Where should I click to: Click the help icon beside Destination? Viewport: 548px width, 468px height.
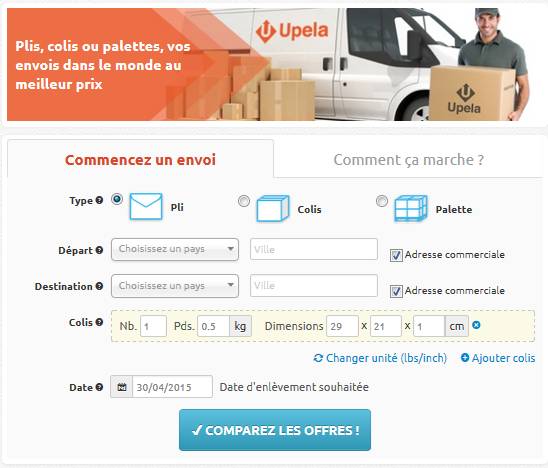tap(99, 286)
